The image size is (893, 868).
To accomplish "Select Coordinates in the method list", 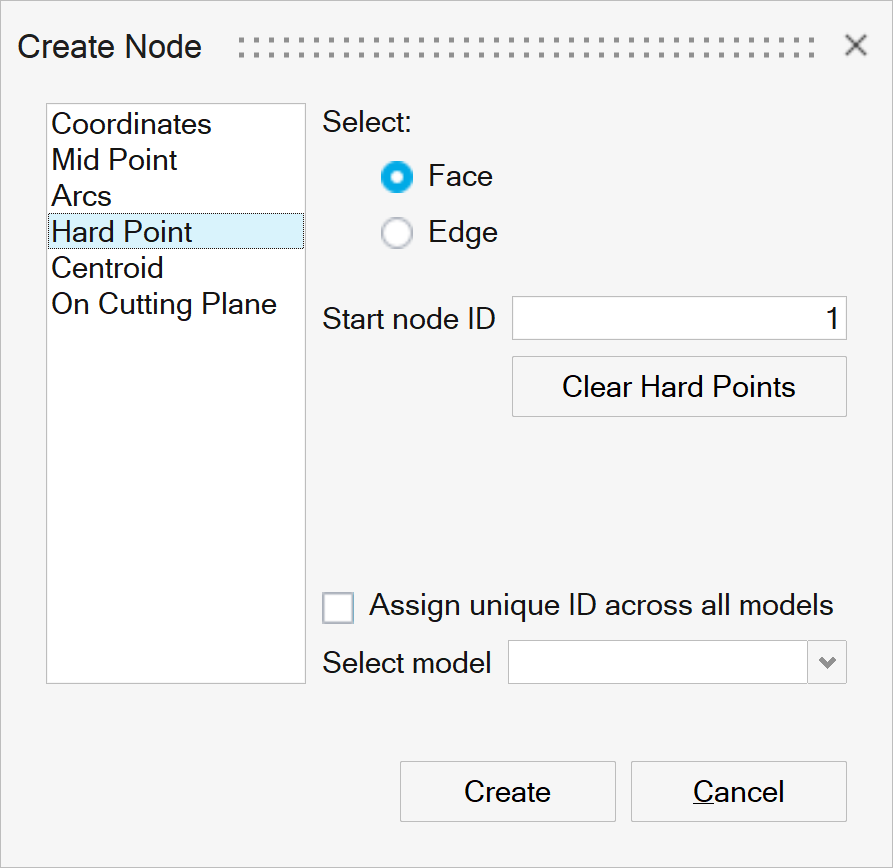I will point(131,124).
